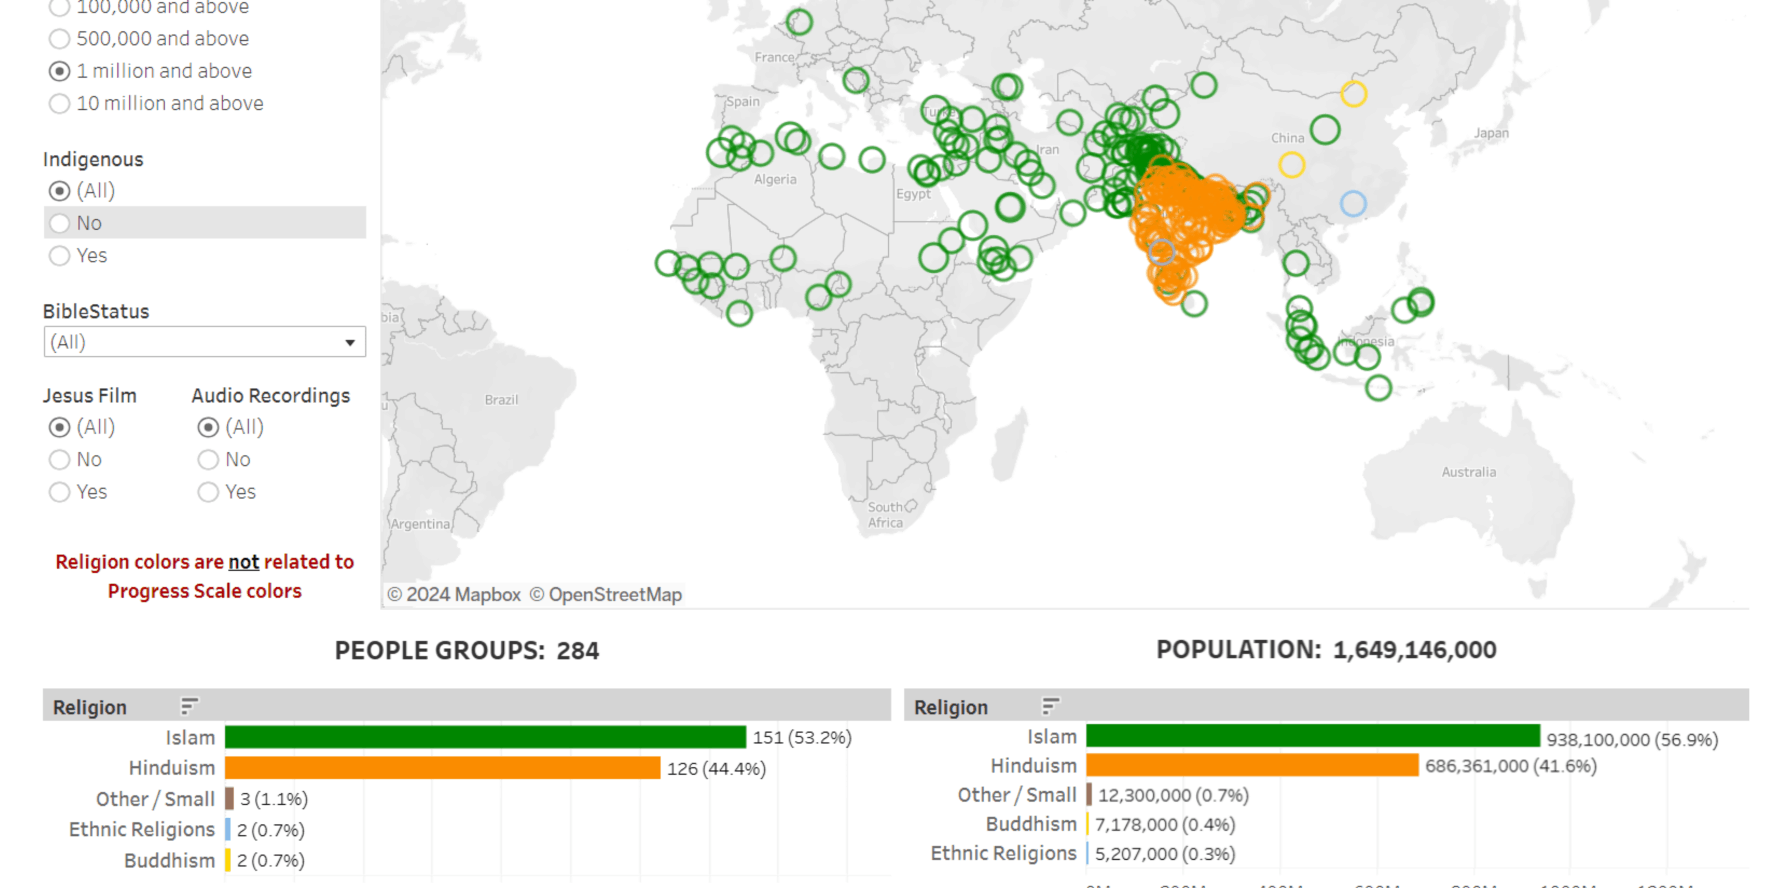Click Hinduism label in people groups chart
Viewport: 1776px width, 888px height.
[172, 768]
